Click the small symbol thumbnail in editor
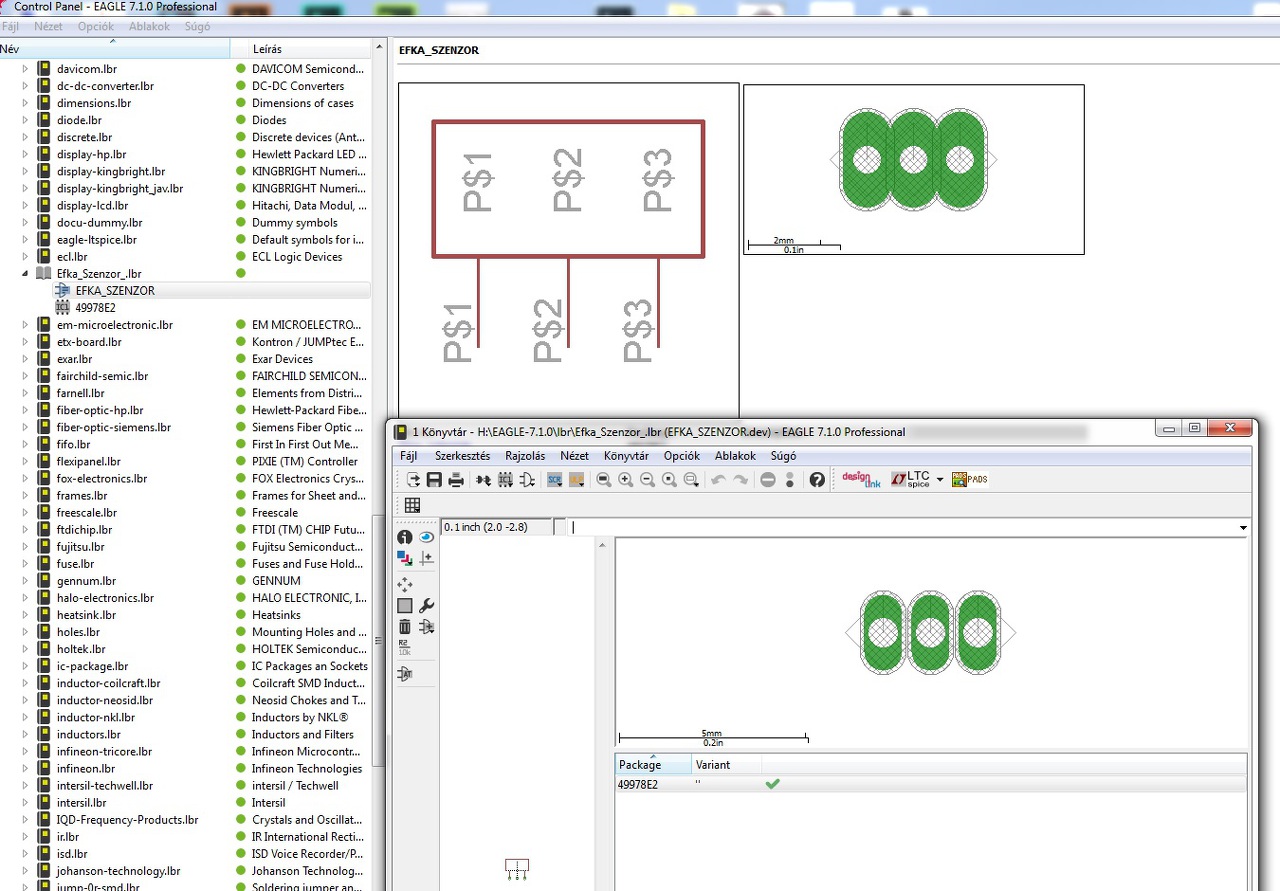1280x891 pixels. click(516, 868)
